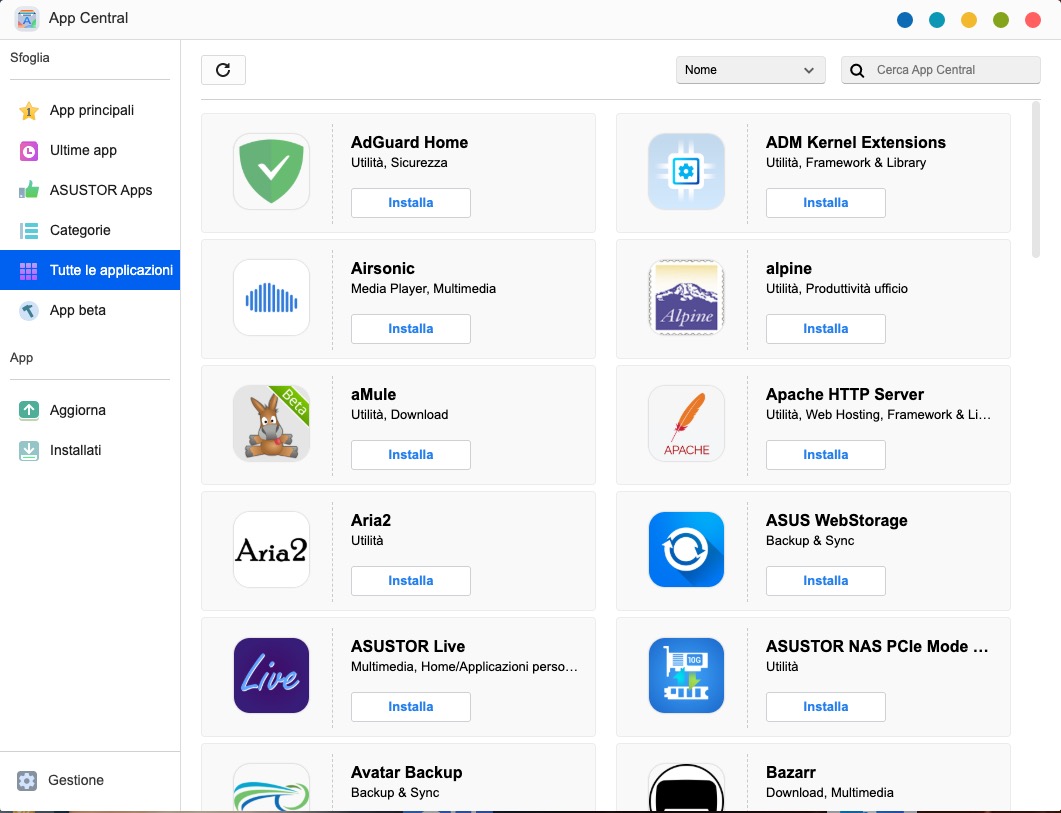This screenshot has width=1061, height=813.
Task: Click the Airsonic app title
Action: tap(382, 268)
